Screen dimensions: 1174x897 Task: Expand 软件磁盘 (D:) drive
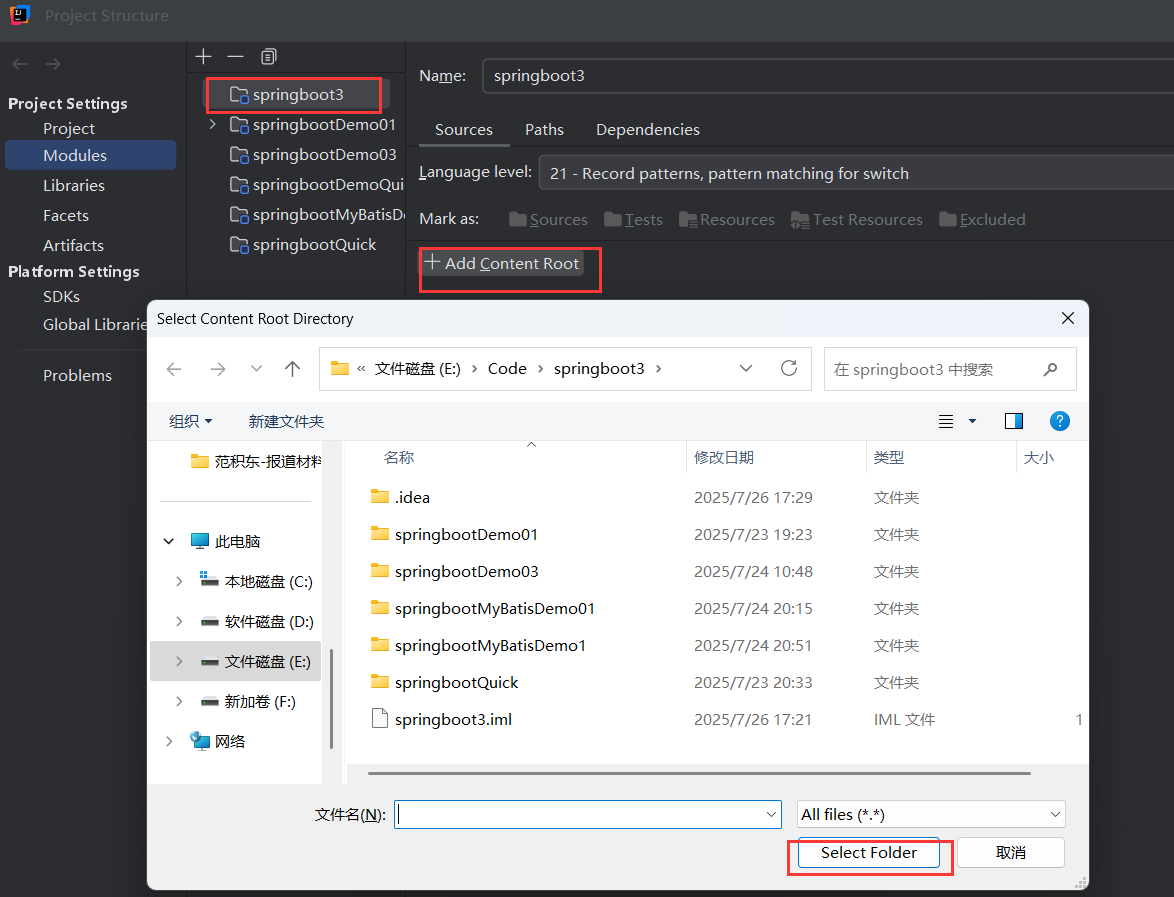pos(179,621)
